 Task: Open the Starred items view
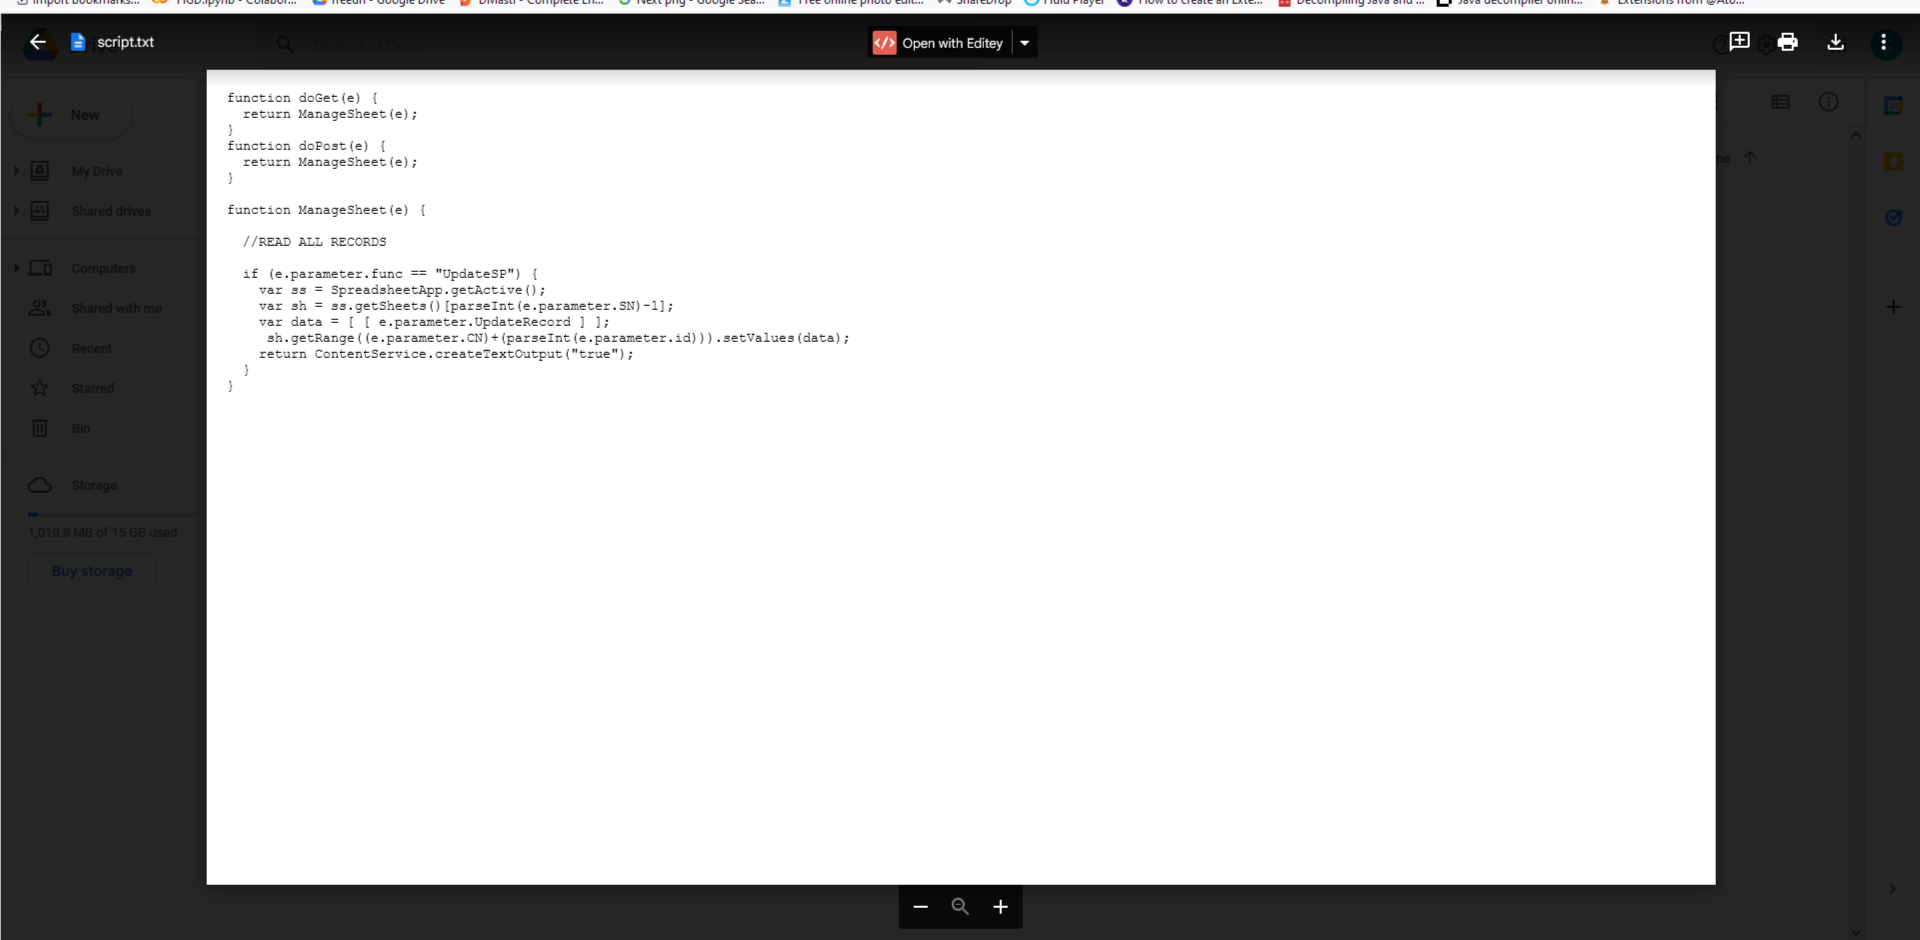pyautogui.click(x=92, y=388)
